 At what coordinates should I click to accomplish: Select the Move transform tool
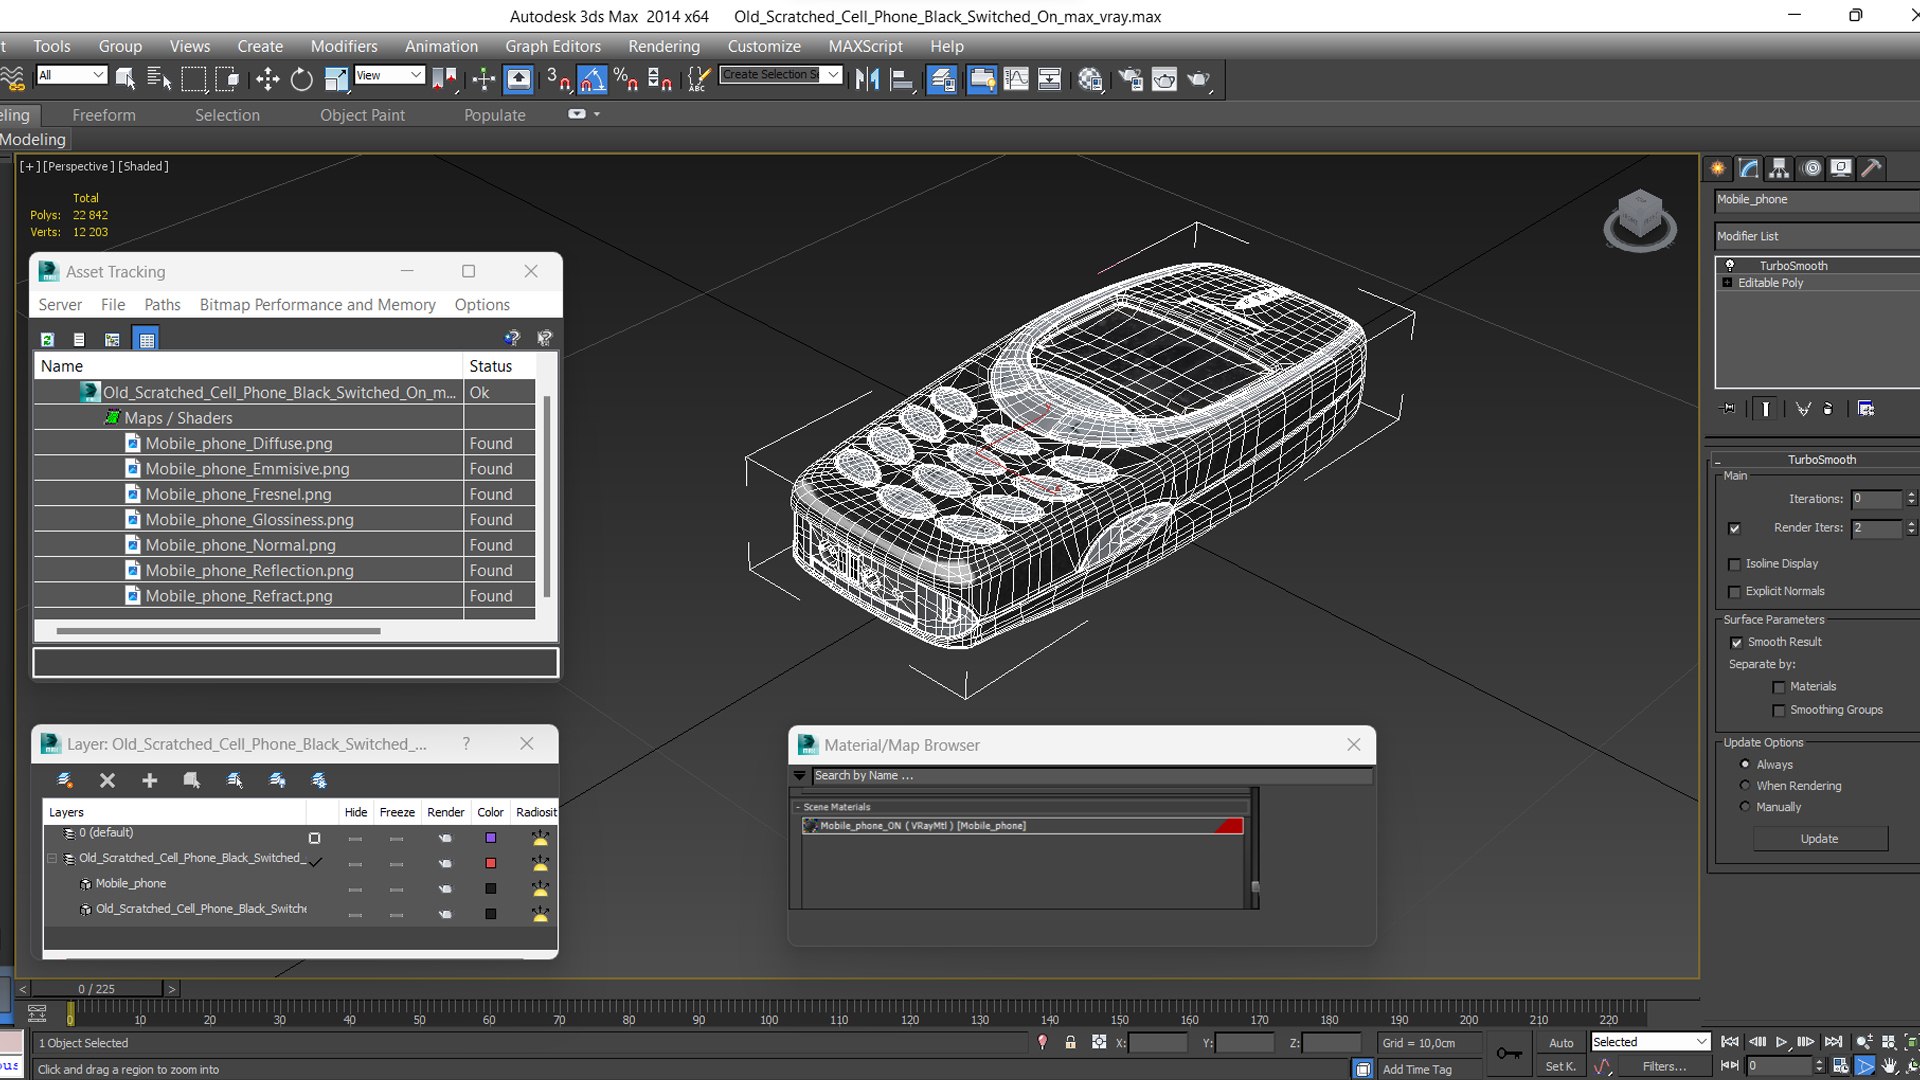[x=267, y=79]
